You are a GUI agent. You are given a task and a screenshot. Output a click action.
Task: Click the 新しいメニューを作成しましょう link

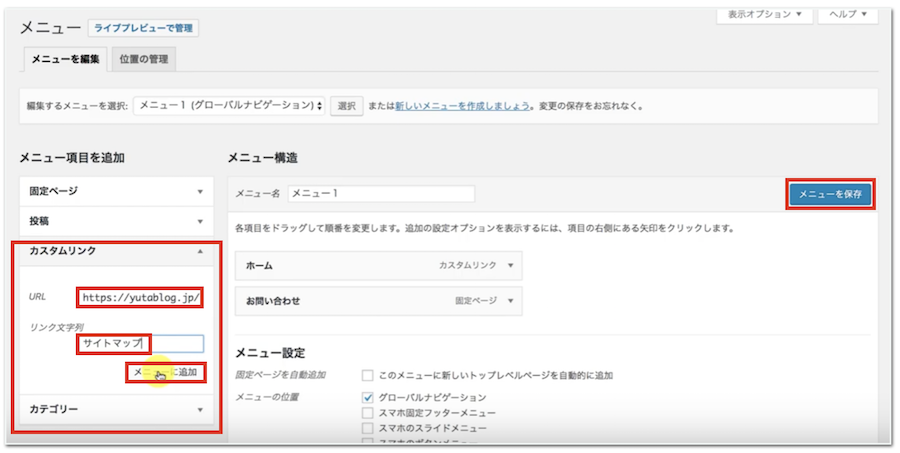point(462,106)
